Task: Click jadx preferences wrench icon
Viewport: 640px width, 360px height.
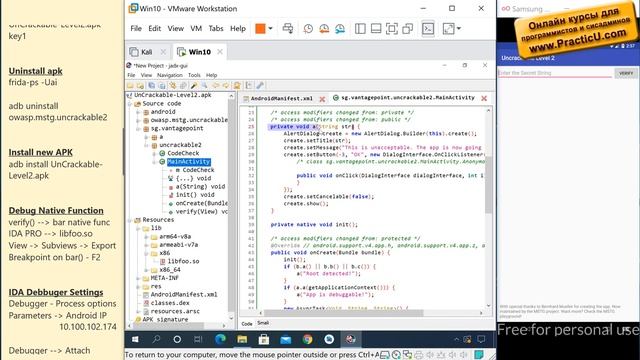Action: click(x=260, y=85)
